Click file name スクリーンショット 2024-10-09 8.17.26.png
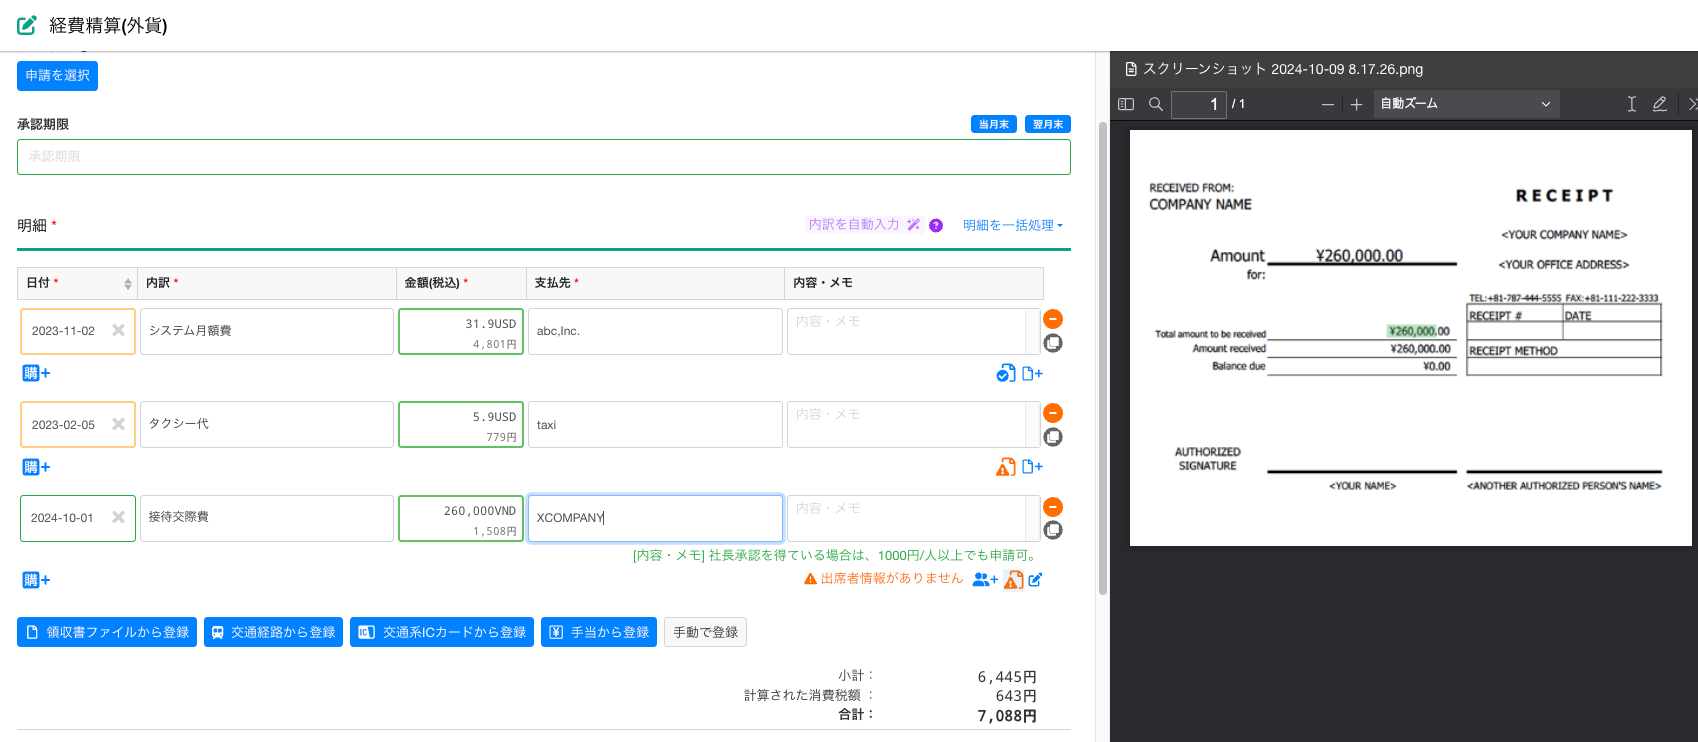The height and width of the screenshot is (742, 1698). point(1283,69)
